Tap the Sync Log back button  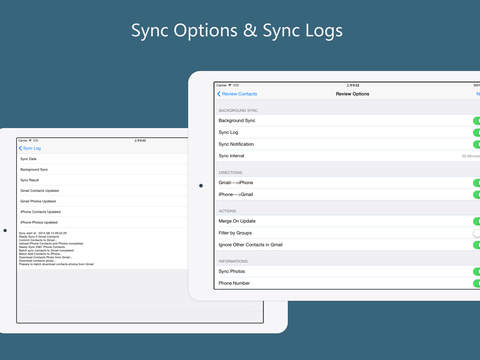click(x=30, y=148)
